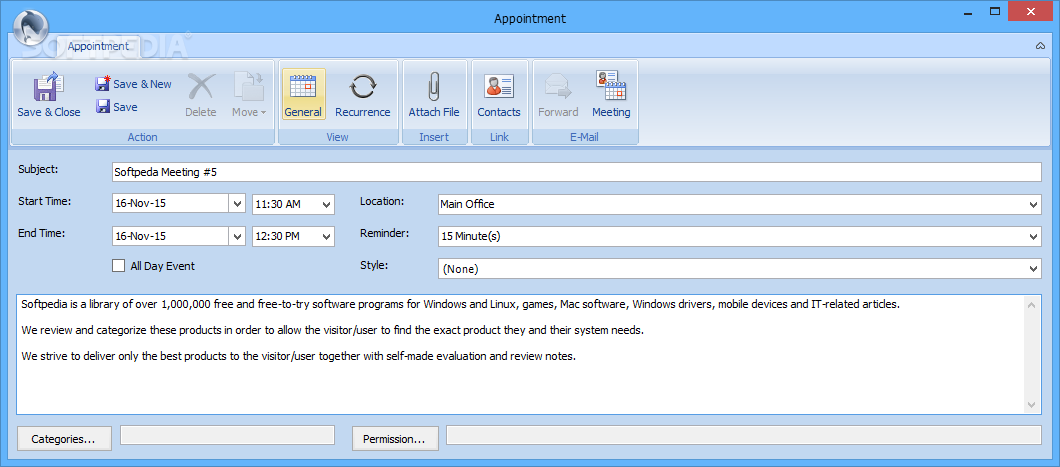Click the Start Time date field 16-Nov-15
1060x467 pixels.
coord(170,203)
